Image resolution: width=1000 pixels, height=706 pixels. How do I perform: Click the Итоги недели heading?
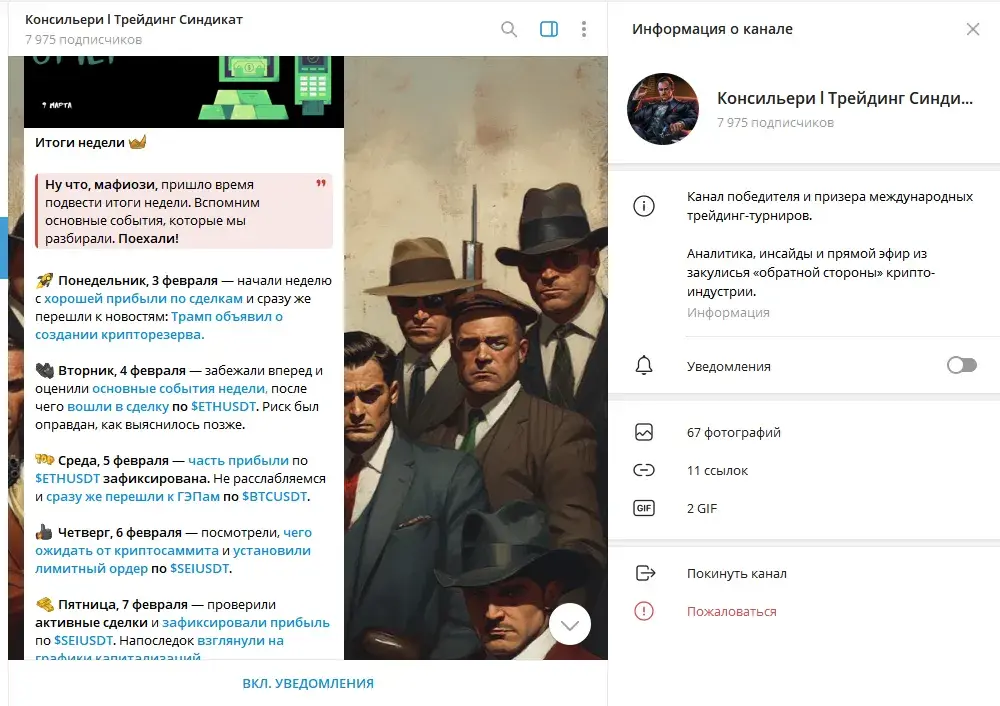click(x=80, y=142)
